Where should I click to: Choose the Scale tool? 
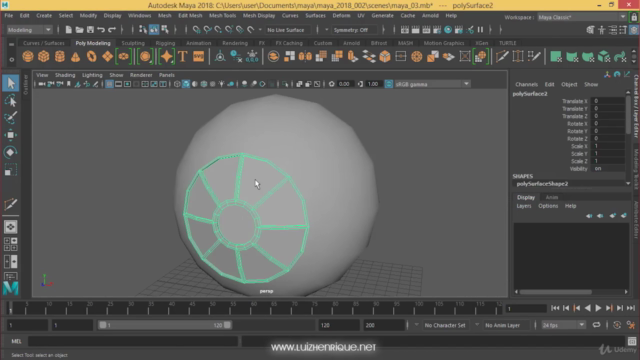(x=11, y=170)
